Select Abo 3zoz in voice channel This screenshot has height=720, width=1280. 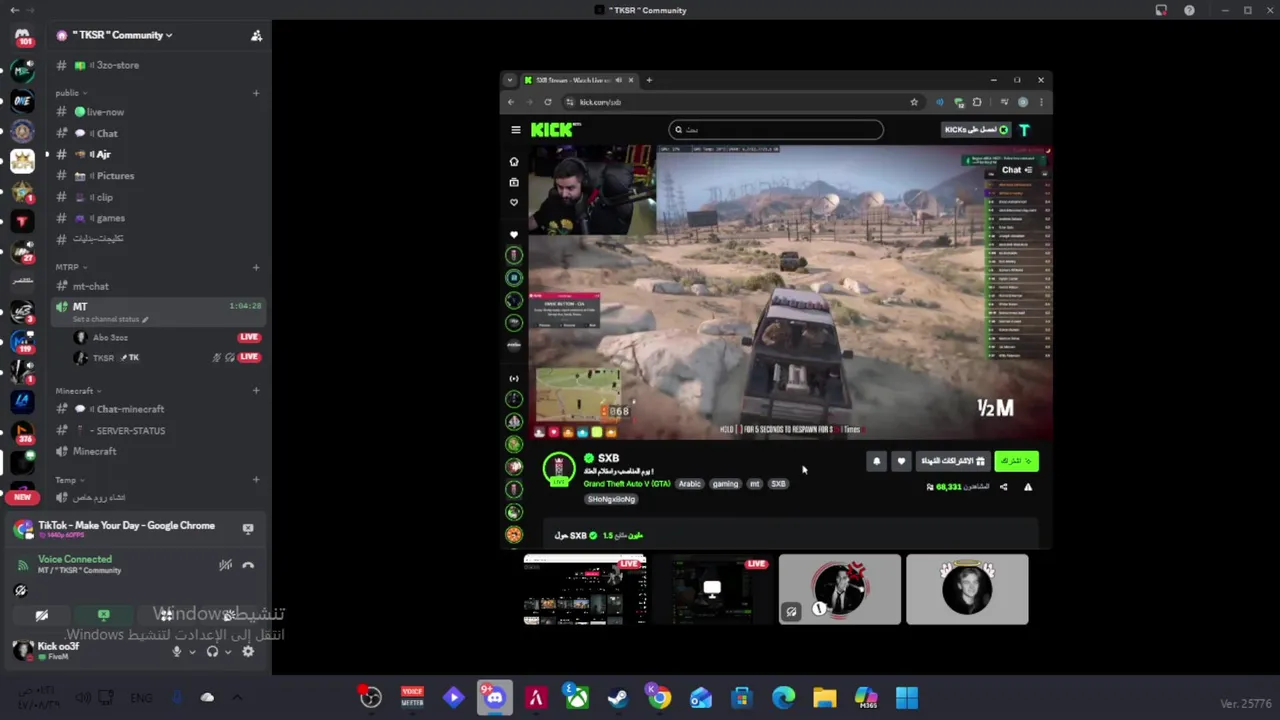(x=168, y=337)
